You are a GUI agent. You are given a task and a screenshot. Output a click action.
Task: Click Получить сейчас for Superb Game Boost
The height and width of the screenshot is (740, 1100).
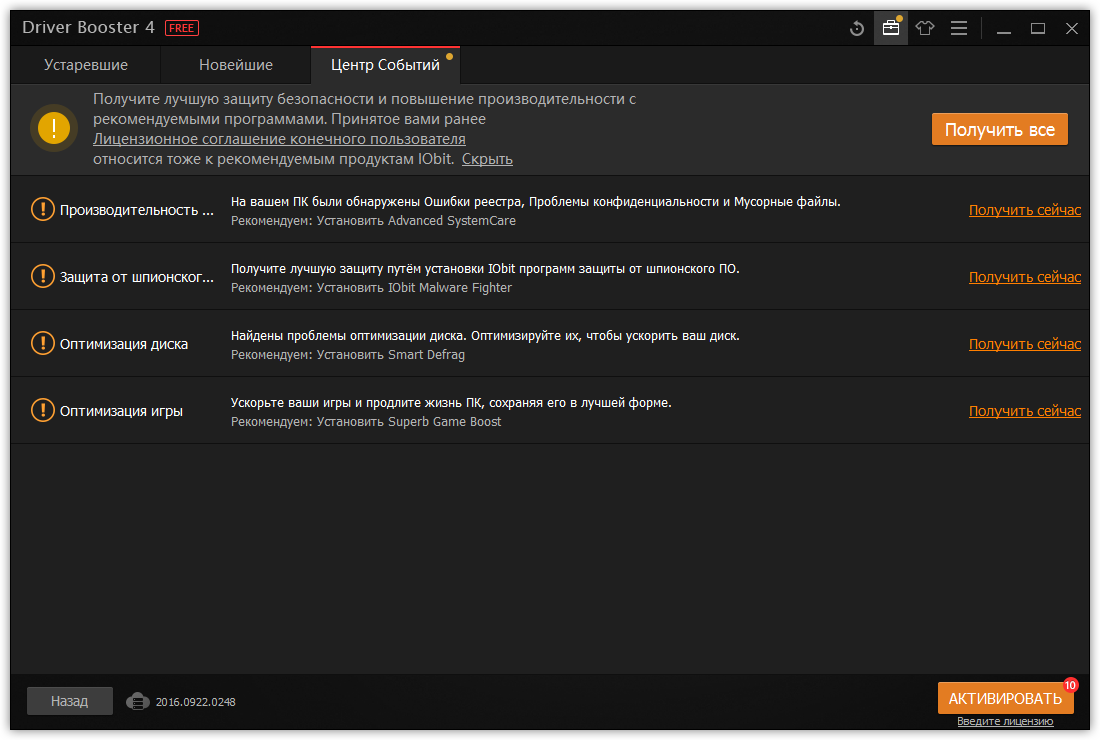(1024, 412)
